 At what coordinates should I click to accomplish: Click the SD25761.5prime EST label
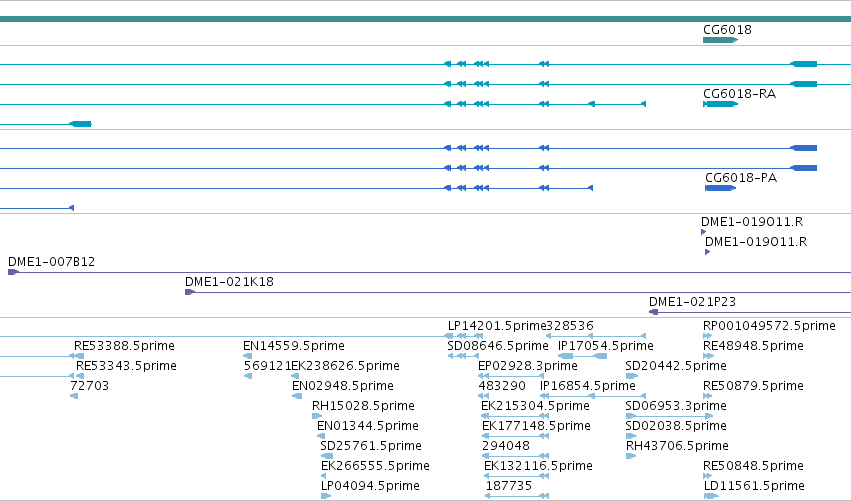pos(371,446)
